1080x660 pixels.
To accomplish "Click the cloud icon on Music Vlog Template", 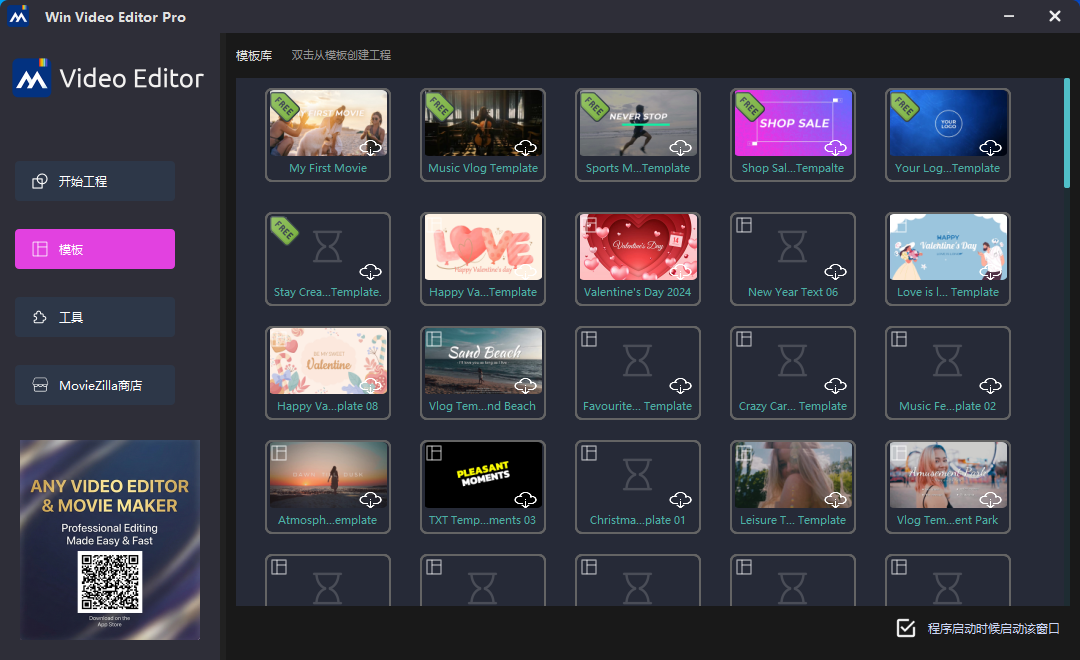I will (525, 147).
